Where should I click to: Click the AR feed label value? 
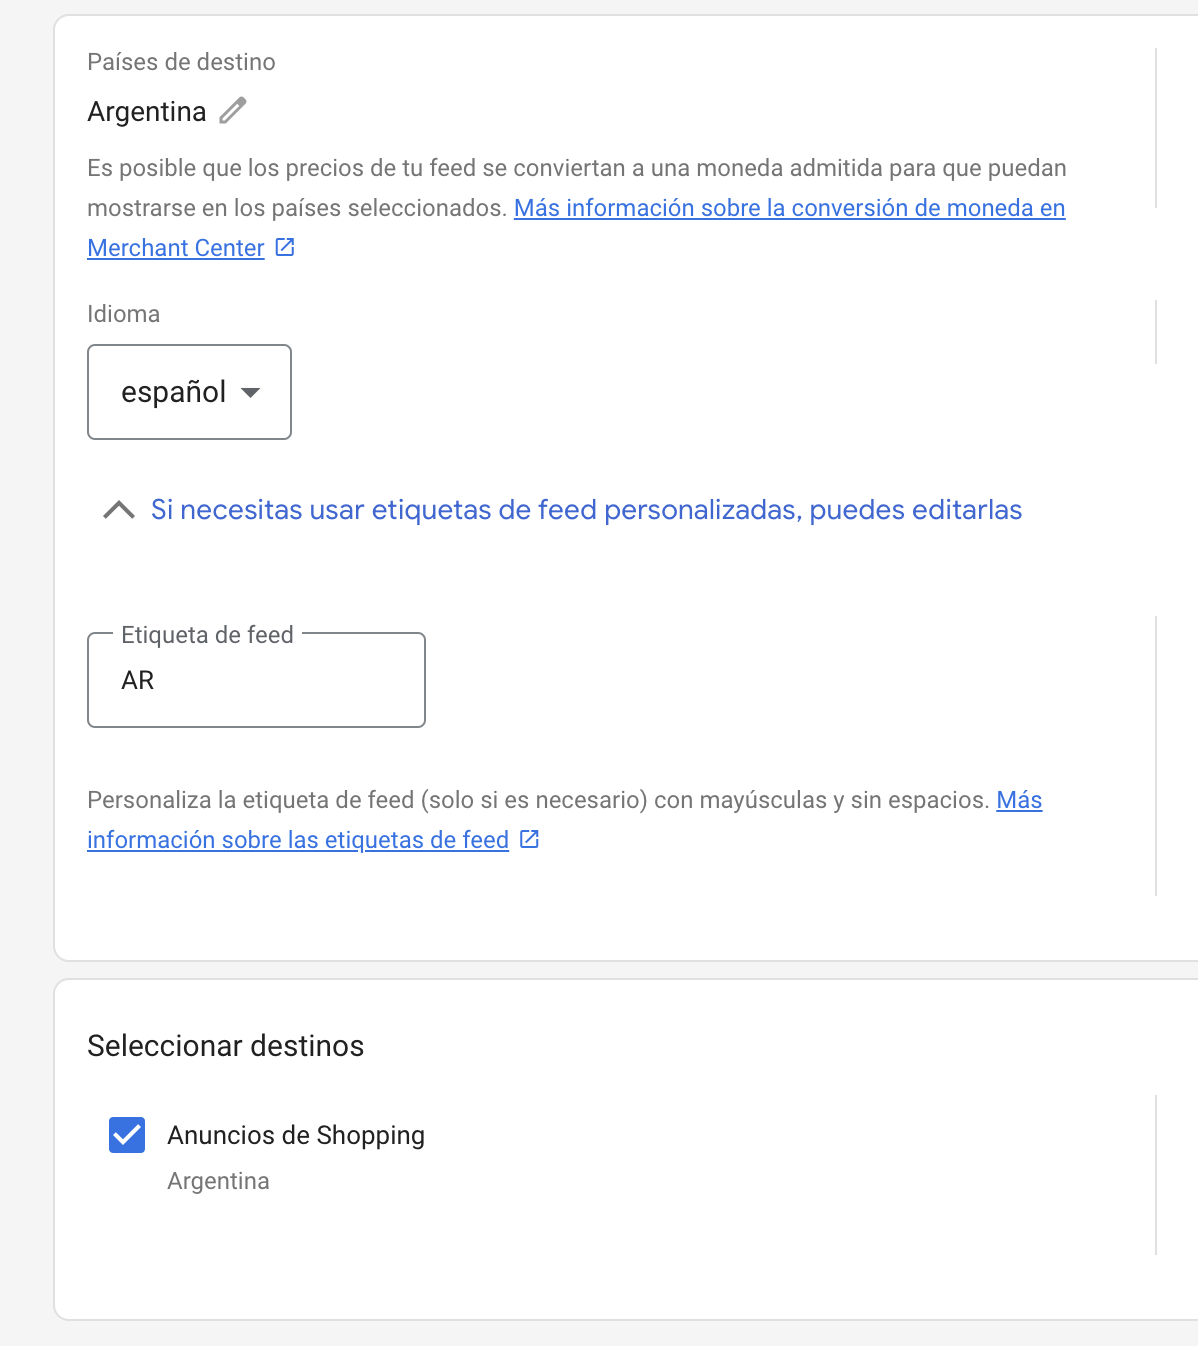tap(138, 681)
